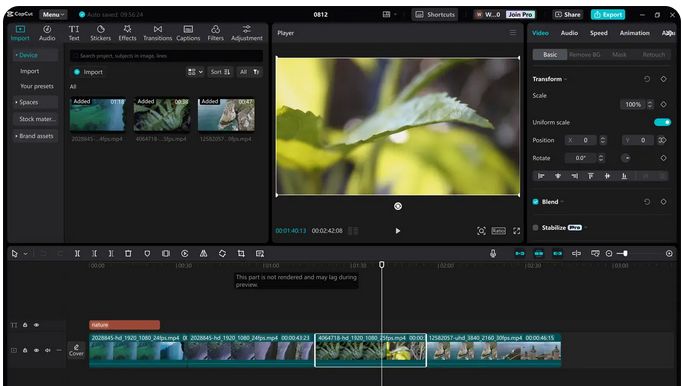Image resolution: width=682 pixels, height=386 pixels.
Task: Click the scale keyframe diamond icon
Action: [663, 104]
